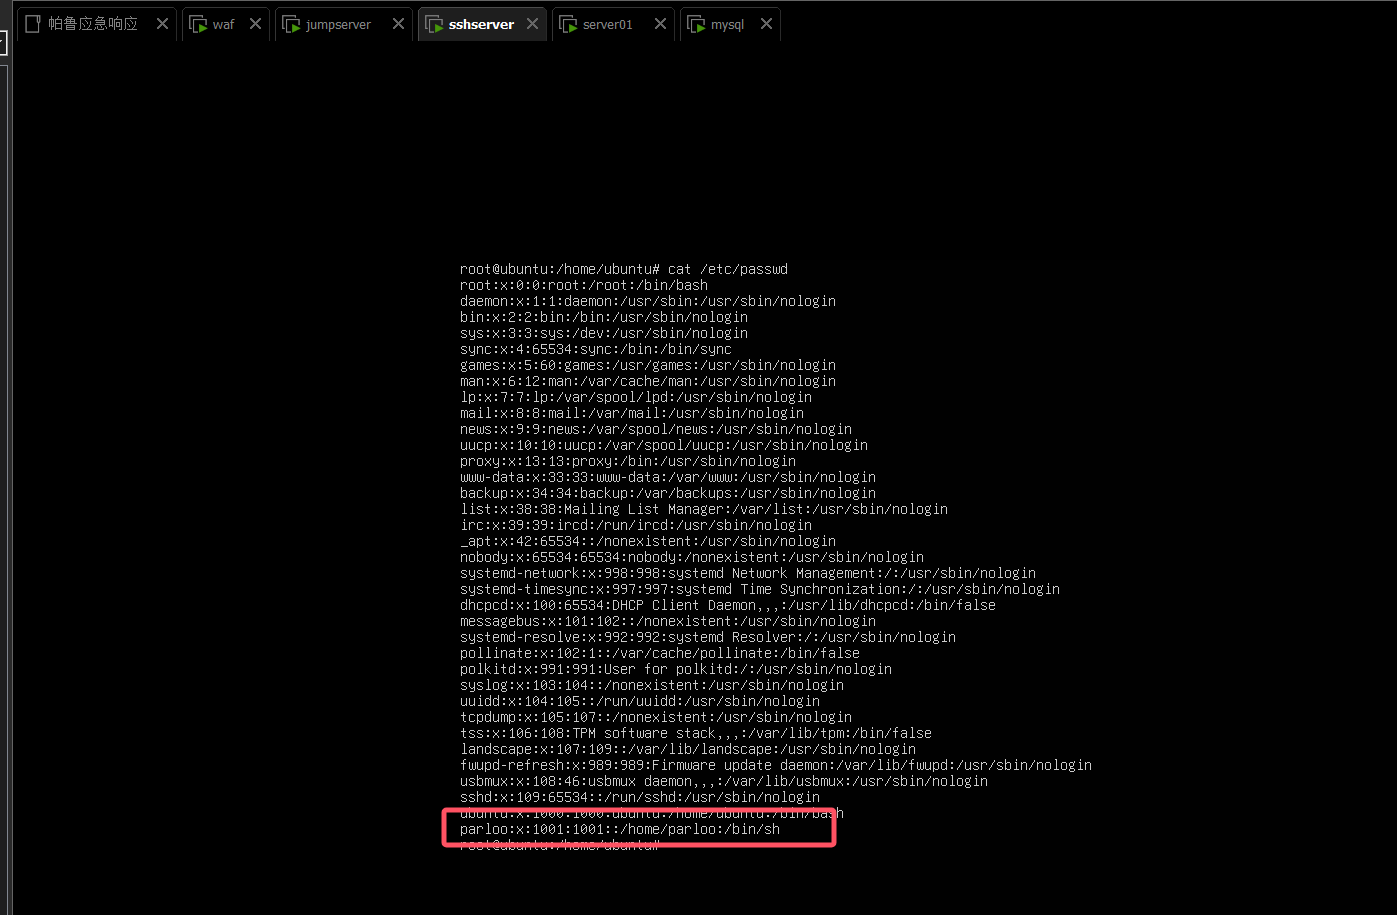Screen dimensions: 1397x915
Task: Switch to the jumpserver tab
Action: 338,24
